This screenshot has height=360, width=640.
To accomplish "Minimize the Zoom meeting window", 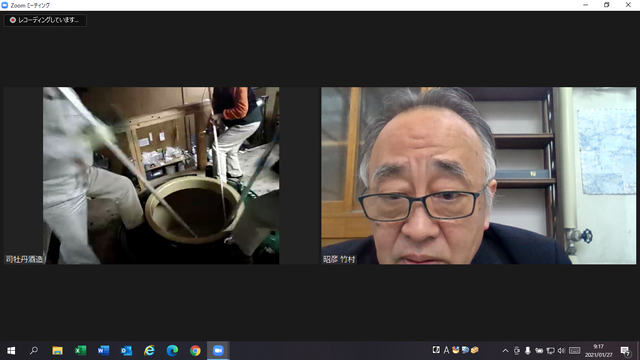I will coord(586,5).
